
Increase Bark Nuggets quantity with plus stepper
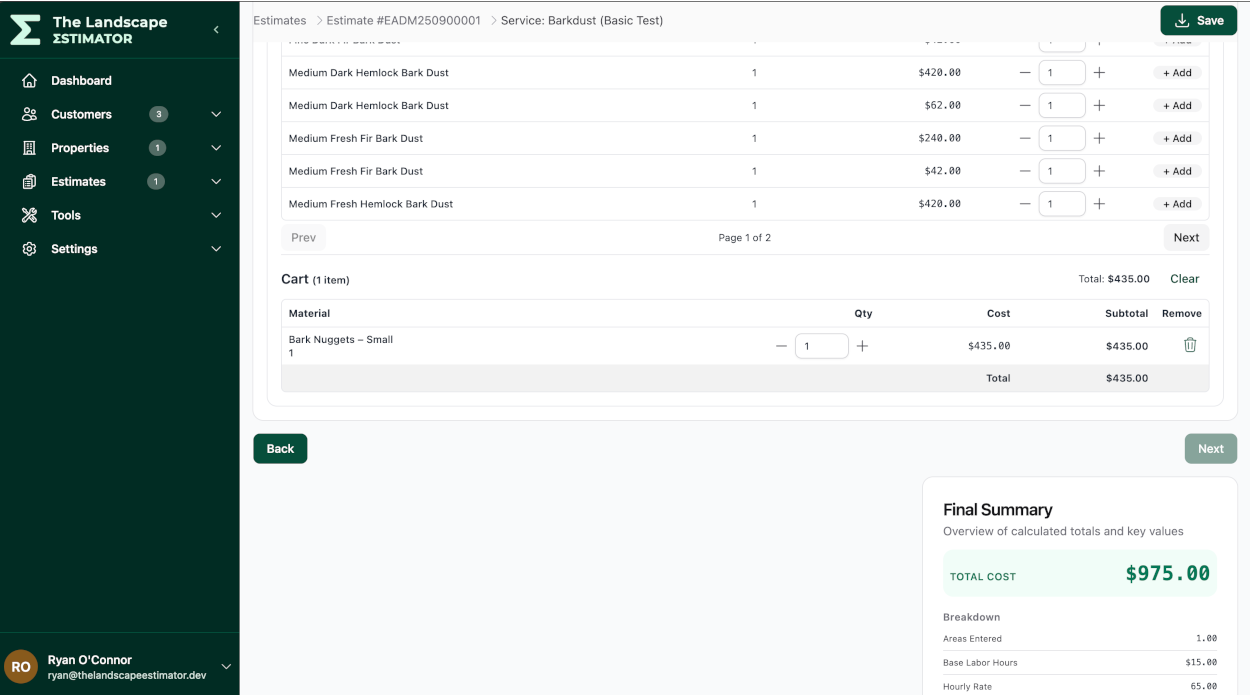(862, 344)
